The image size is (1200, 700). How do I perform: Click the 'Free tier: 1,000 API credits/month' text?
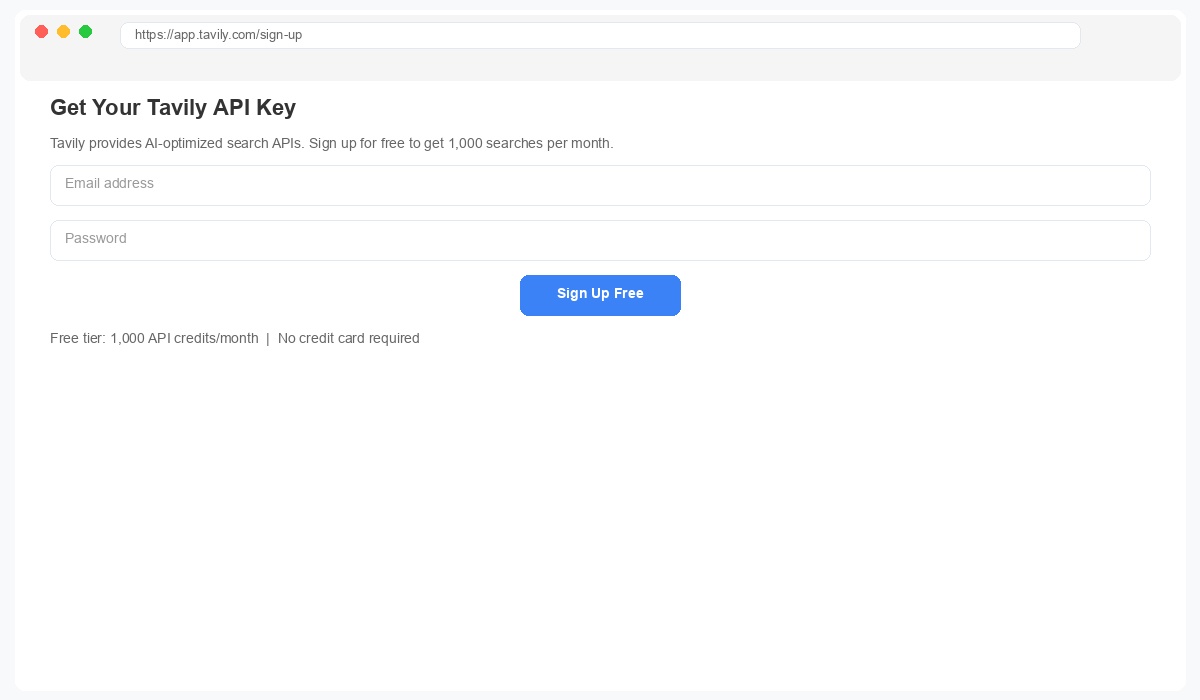154,338
